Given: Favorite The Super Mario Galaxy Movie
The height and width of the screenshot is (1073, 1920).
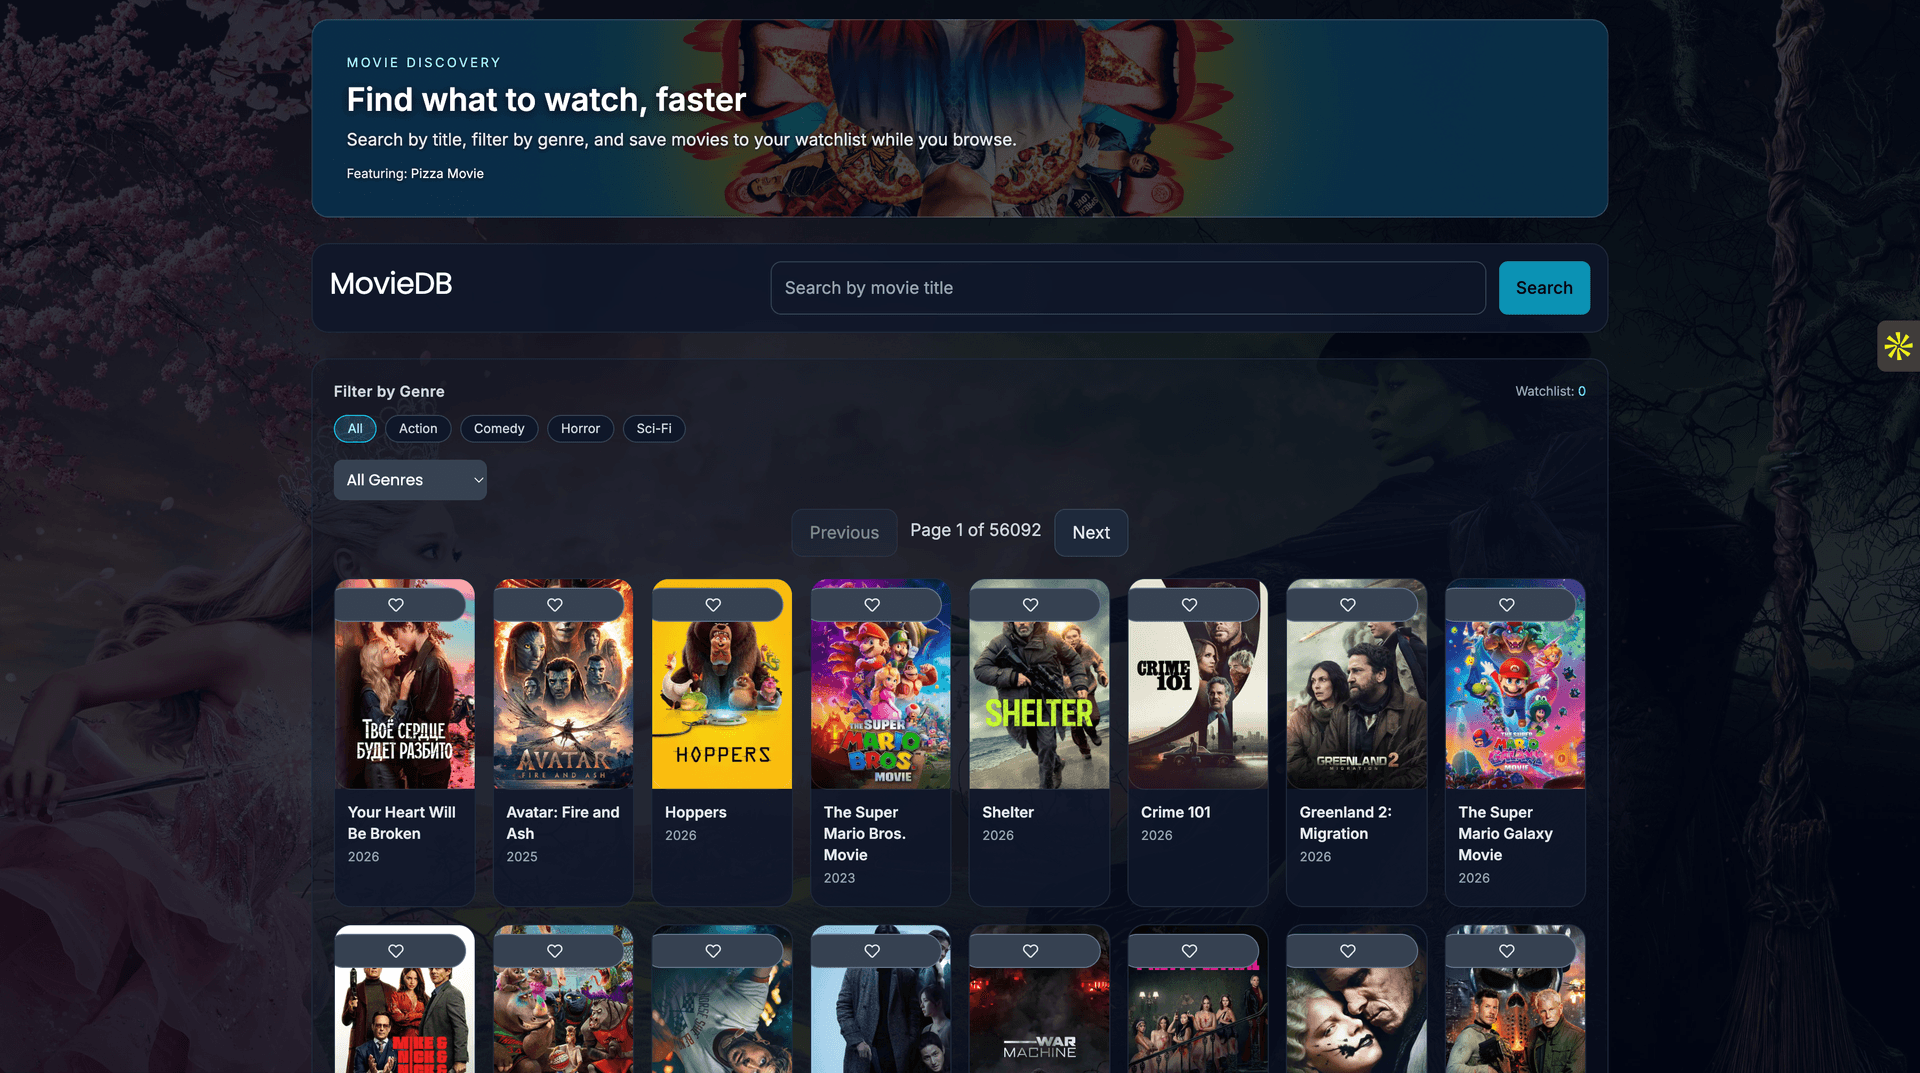Looking at the screenshot, I should (1507, 604).
